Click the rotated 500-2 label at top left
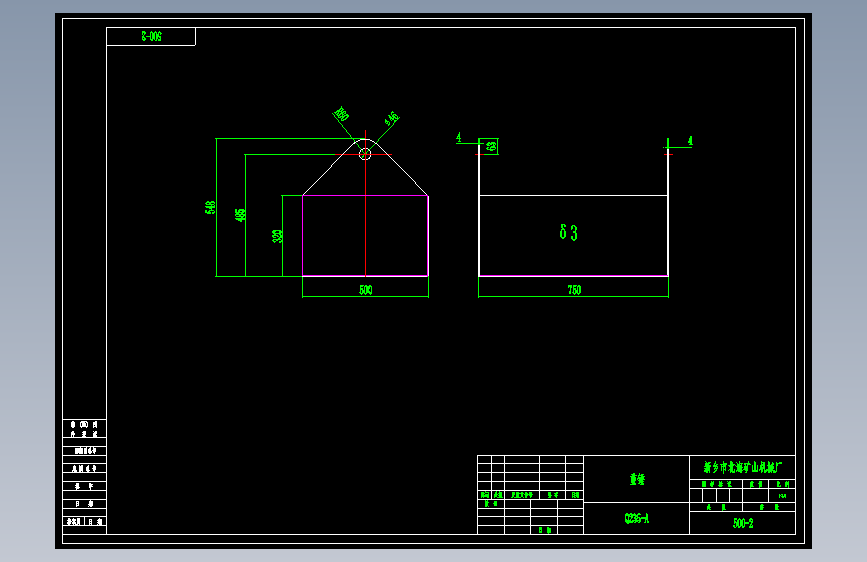867x562 pixels. point(151,37)
